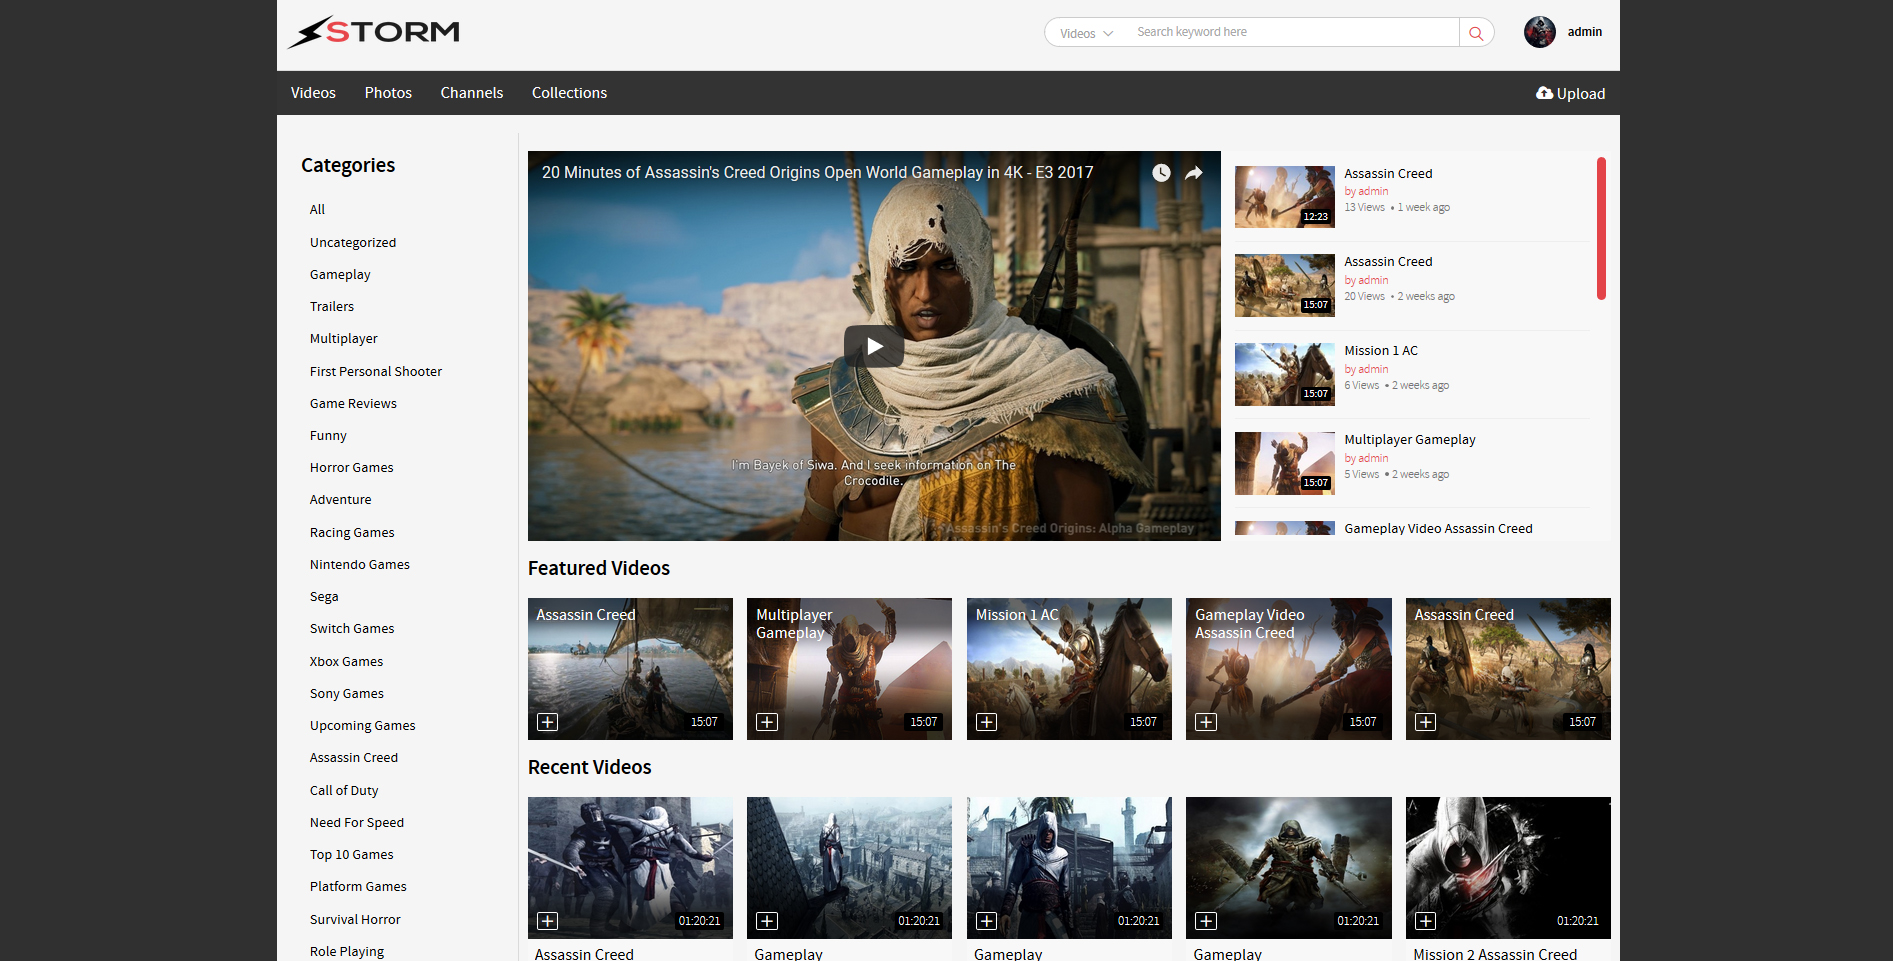Viewport: 1893px width, 961px height.
Task: Select the Survival Horror category
Action: click(x=355, y=920)
